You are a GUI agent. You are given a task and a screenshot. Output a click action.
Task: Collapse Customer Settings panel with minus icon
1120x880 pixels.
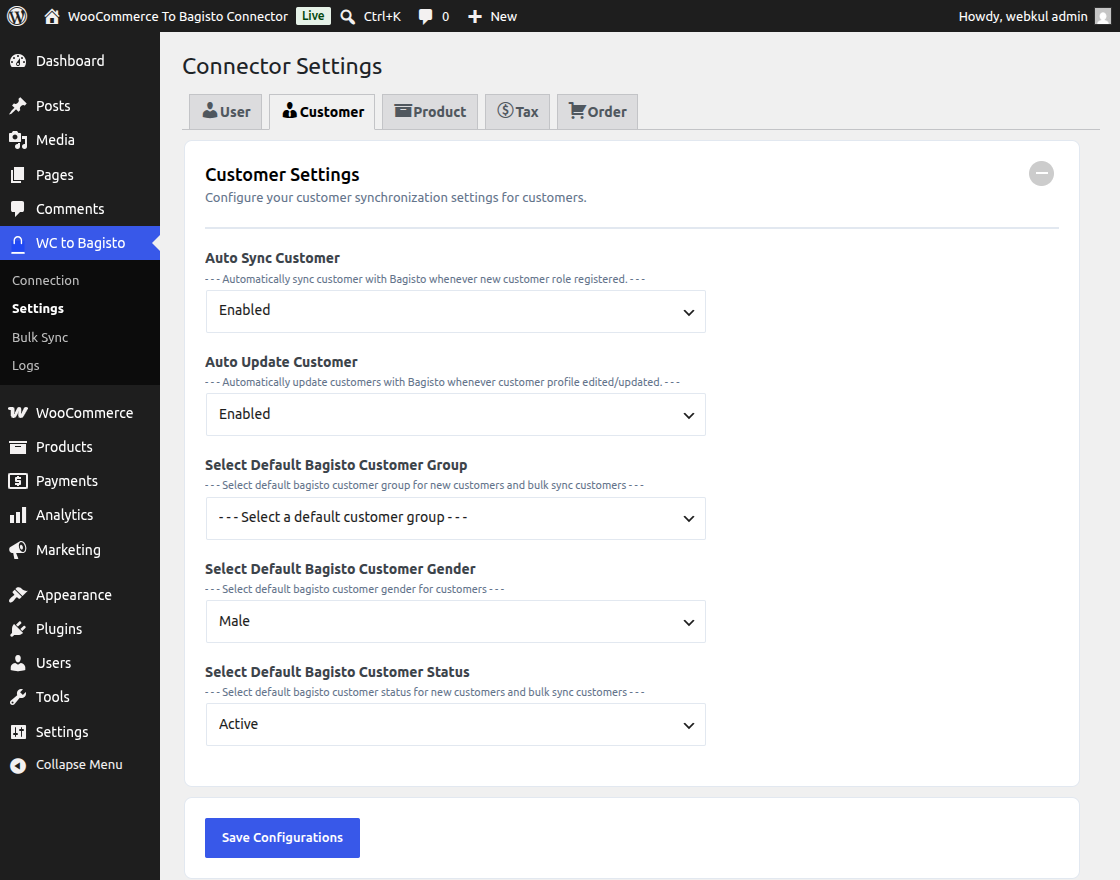[x=1041, y=174]
